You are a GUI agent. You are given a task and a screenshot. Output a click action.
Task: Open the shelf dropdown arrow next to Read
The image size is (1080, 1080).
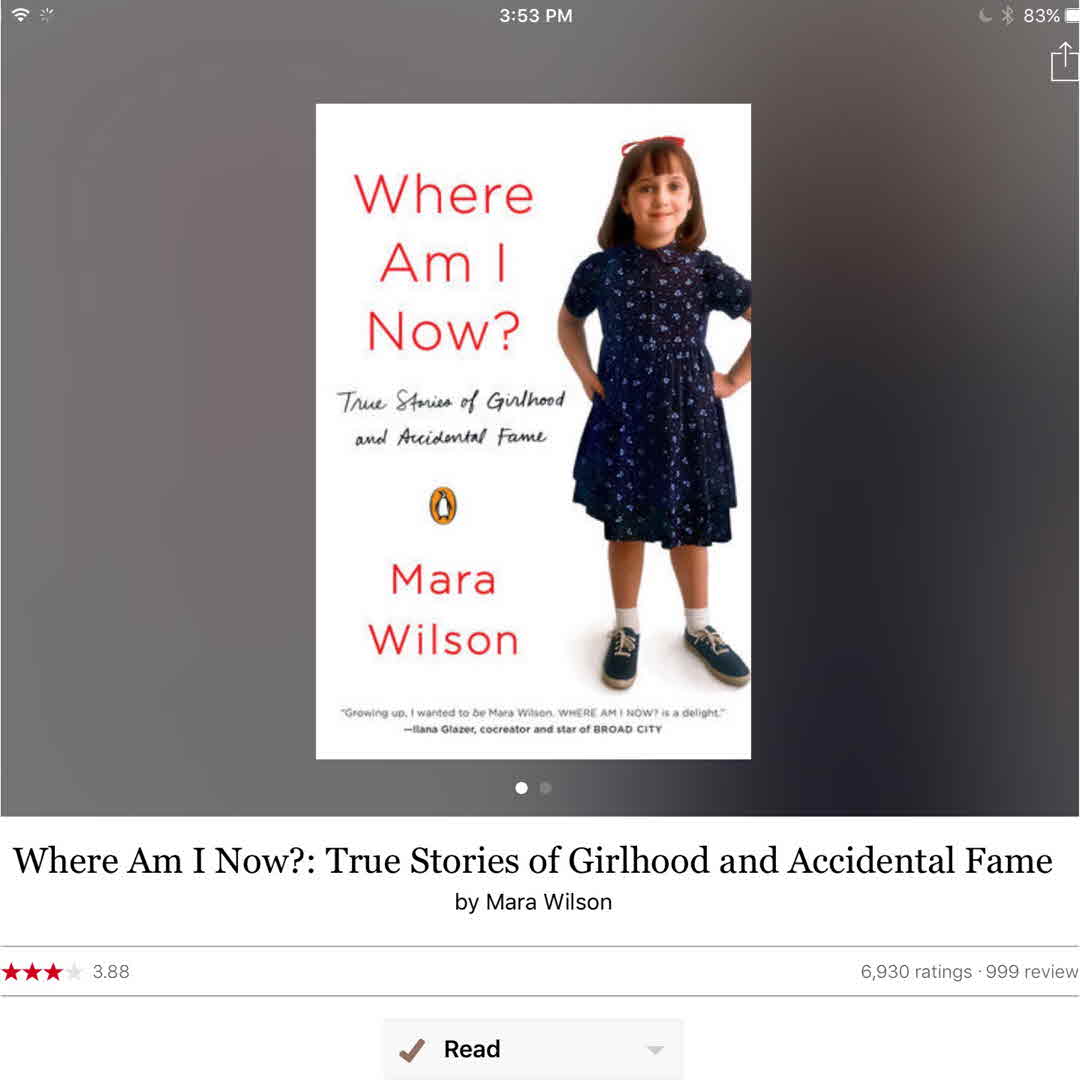[655, 1050]
